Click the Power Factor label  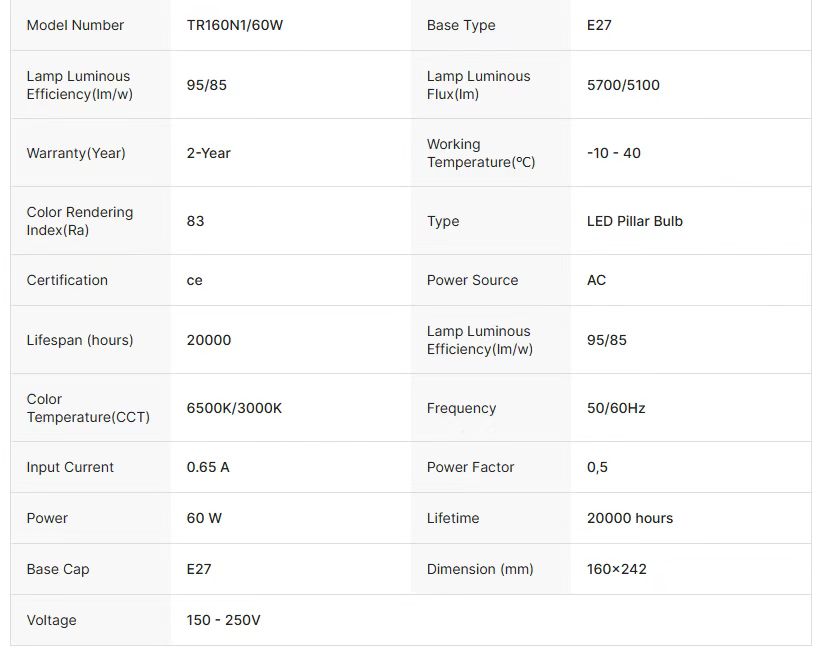[470, 467]
